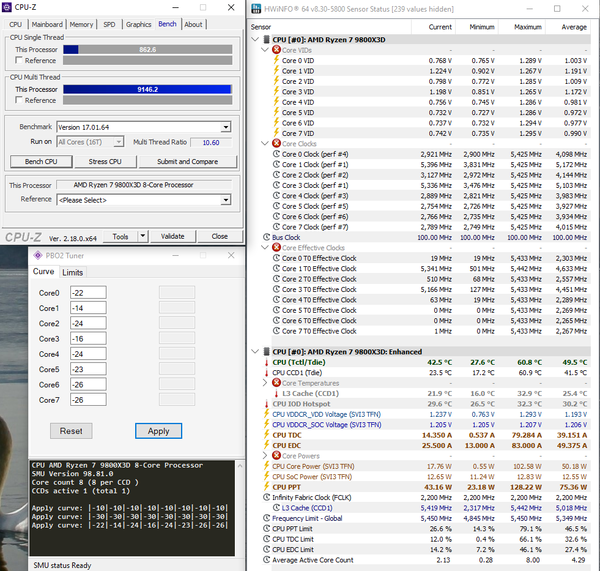
Task: Click the Average Active Core Count icon
Action: 267,560
